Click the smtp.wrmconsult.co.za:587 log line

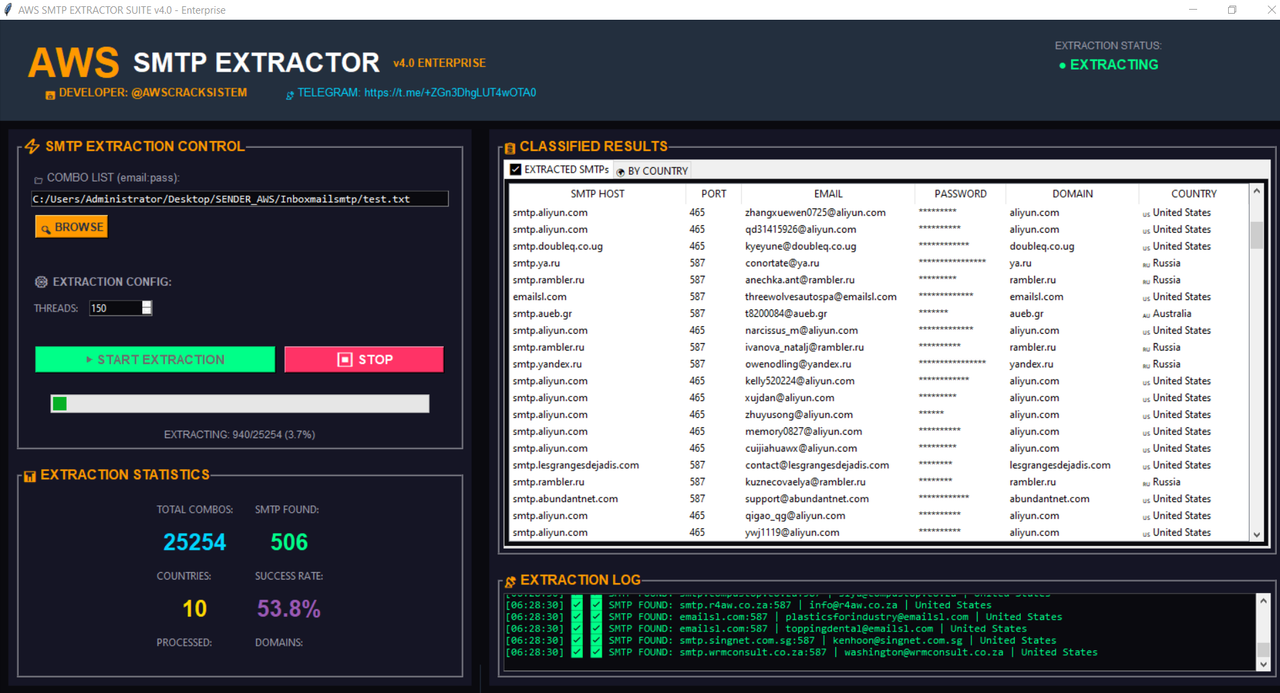[x=801, y=652]
